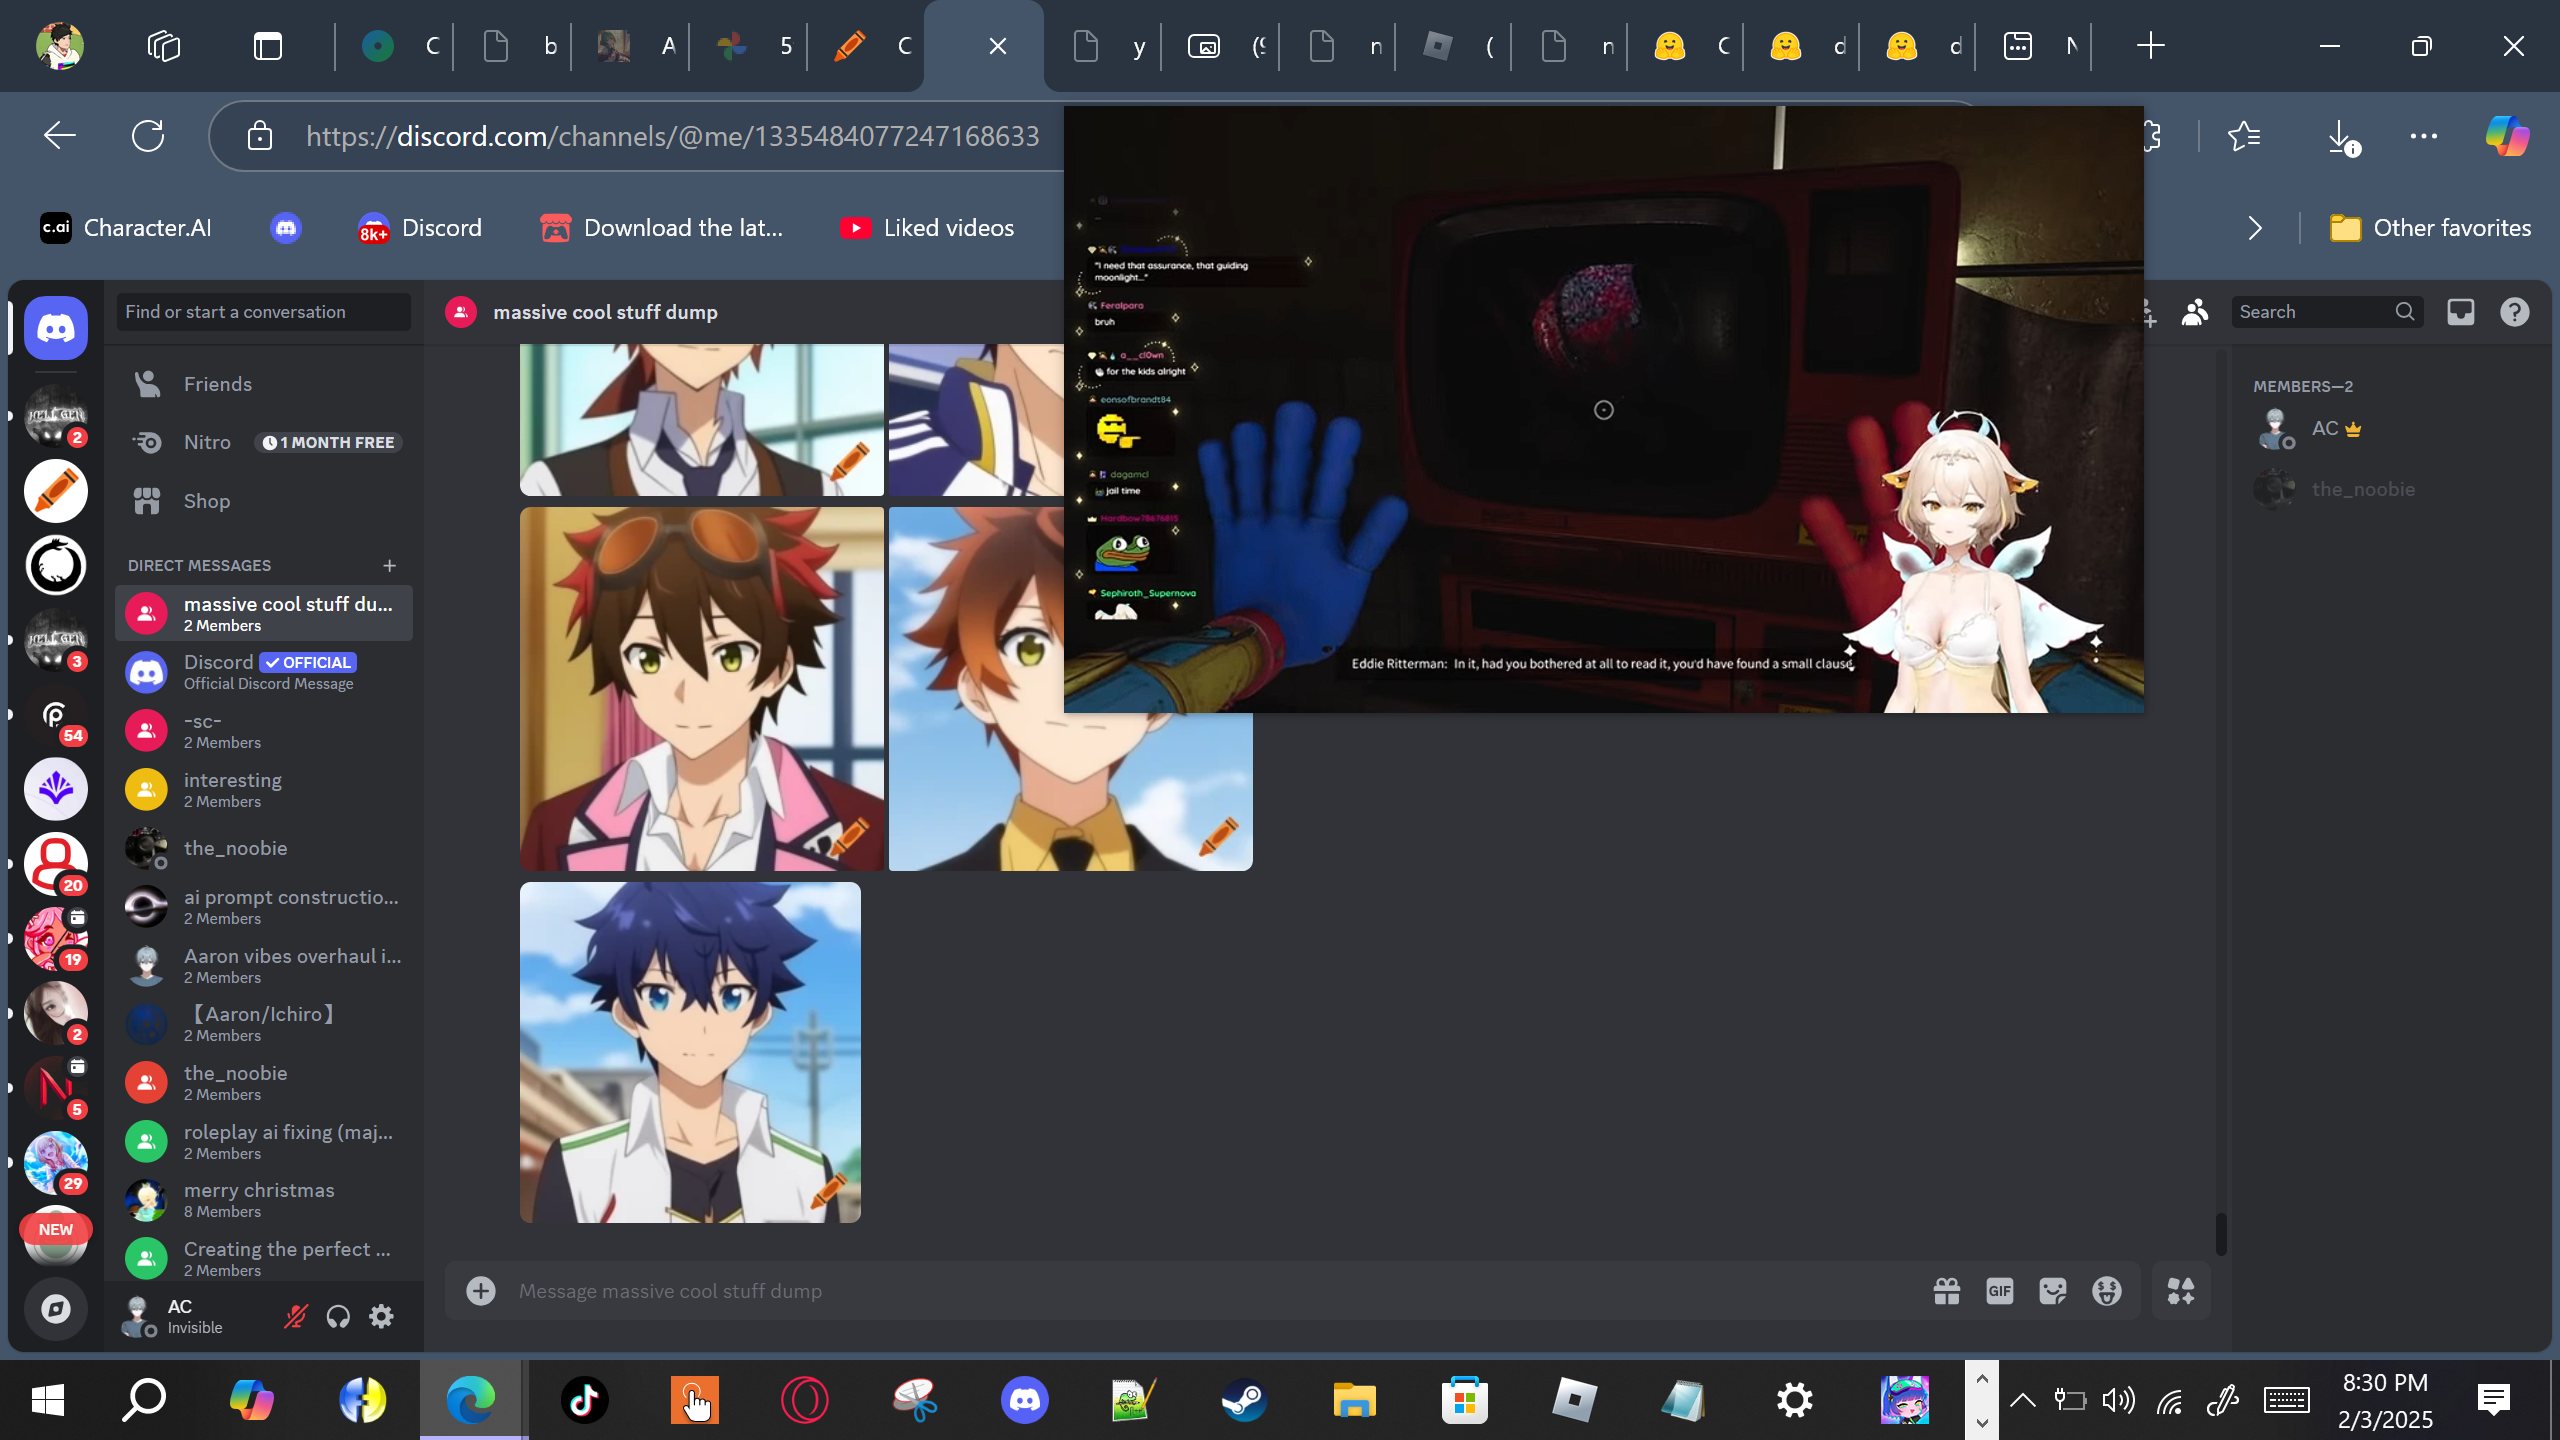Open the Apps launcher in message bar
Image resolution: width=2560 pixels, height=1440 pixels.
(x=2181, y=1291)
